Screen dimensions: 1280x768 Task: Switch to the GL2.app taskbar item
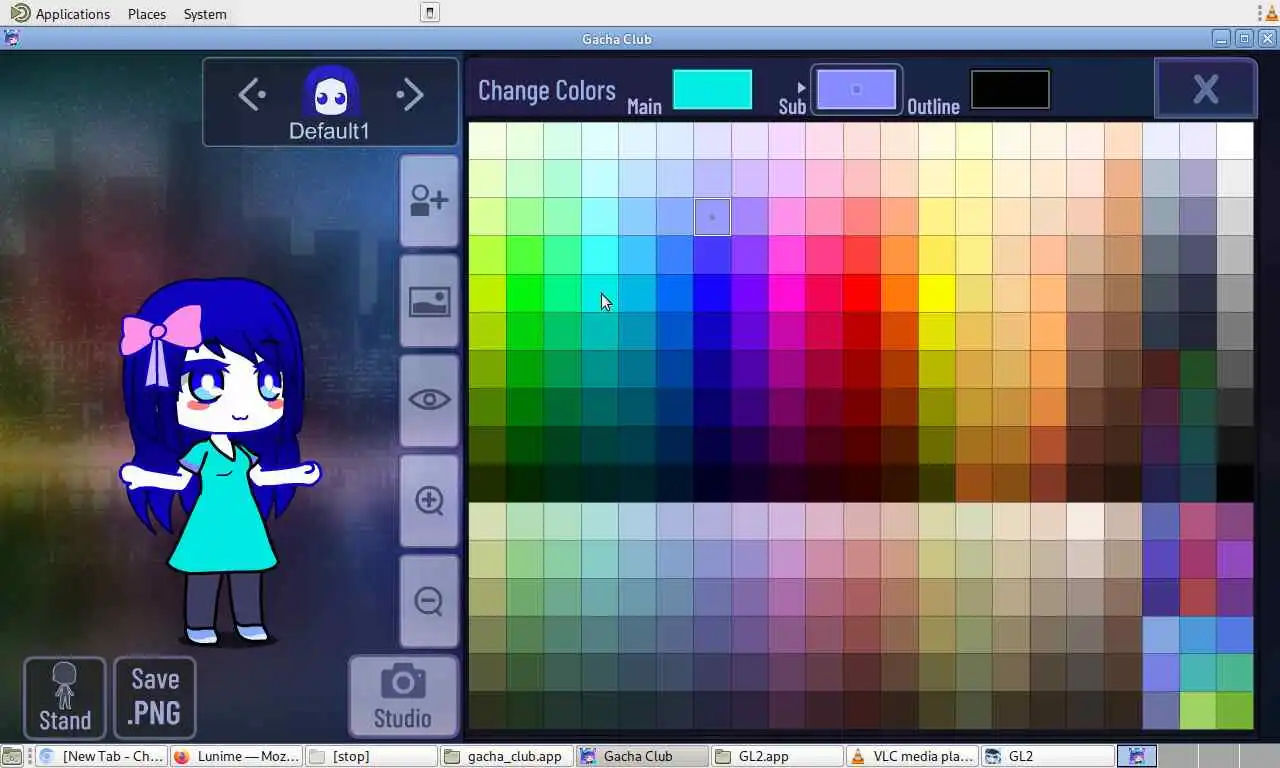click(777, 756)
